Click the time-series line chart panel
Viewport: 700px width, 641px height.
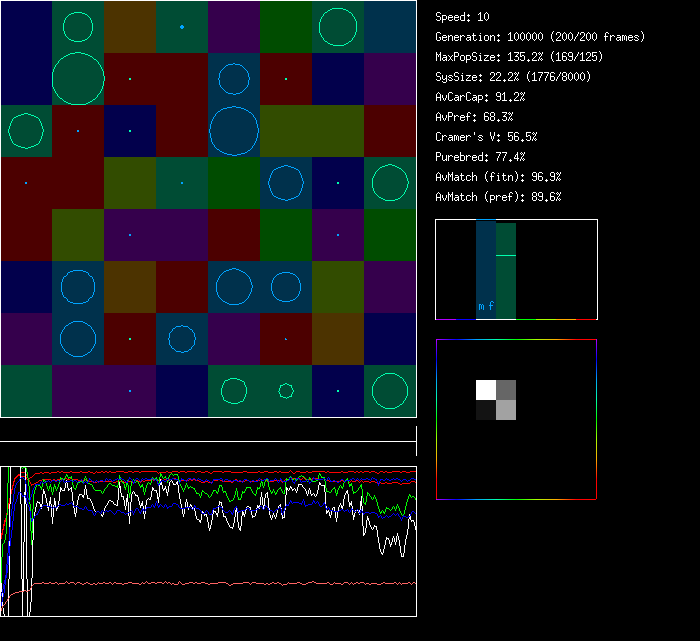(208, 541)
